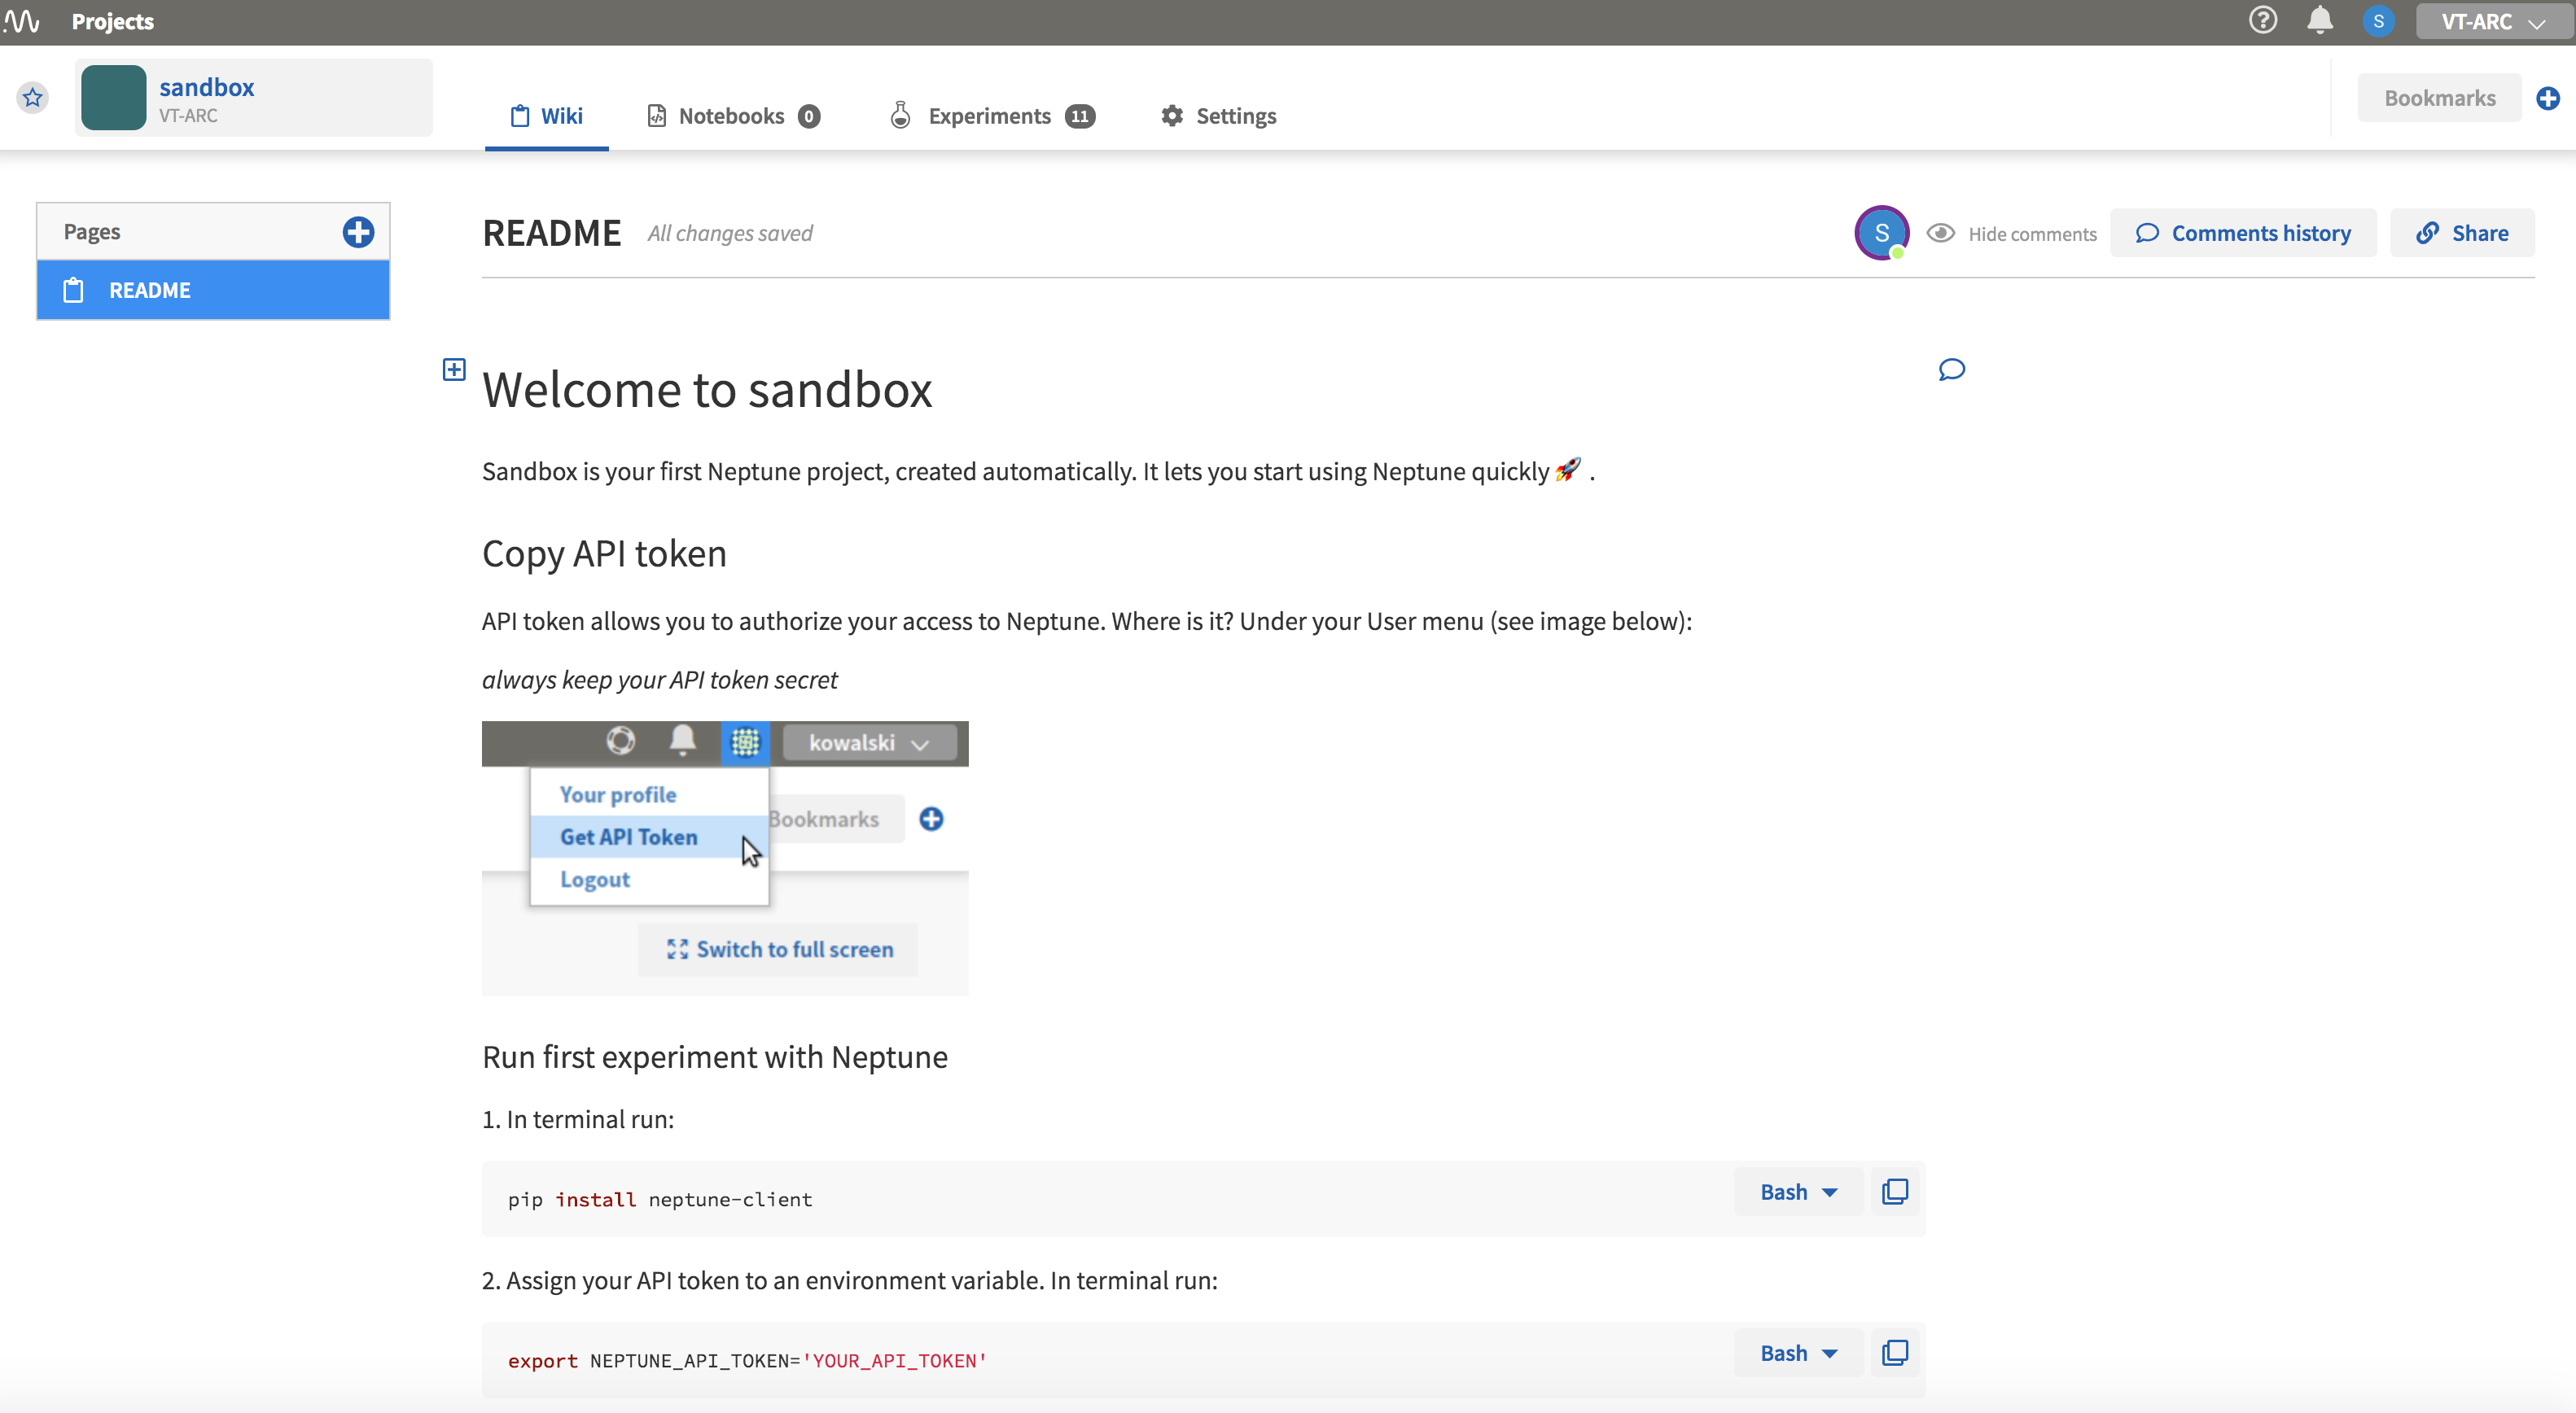Insert a new block beside heading
The image size is (2576, 1413).
(x=454, y=370)
